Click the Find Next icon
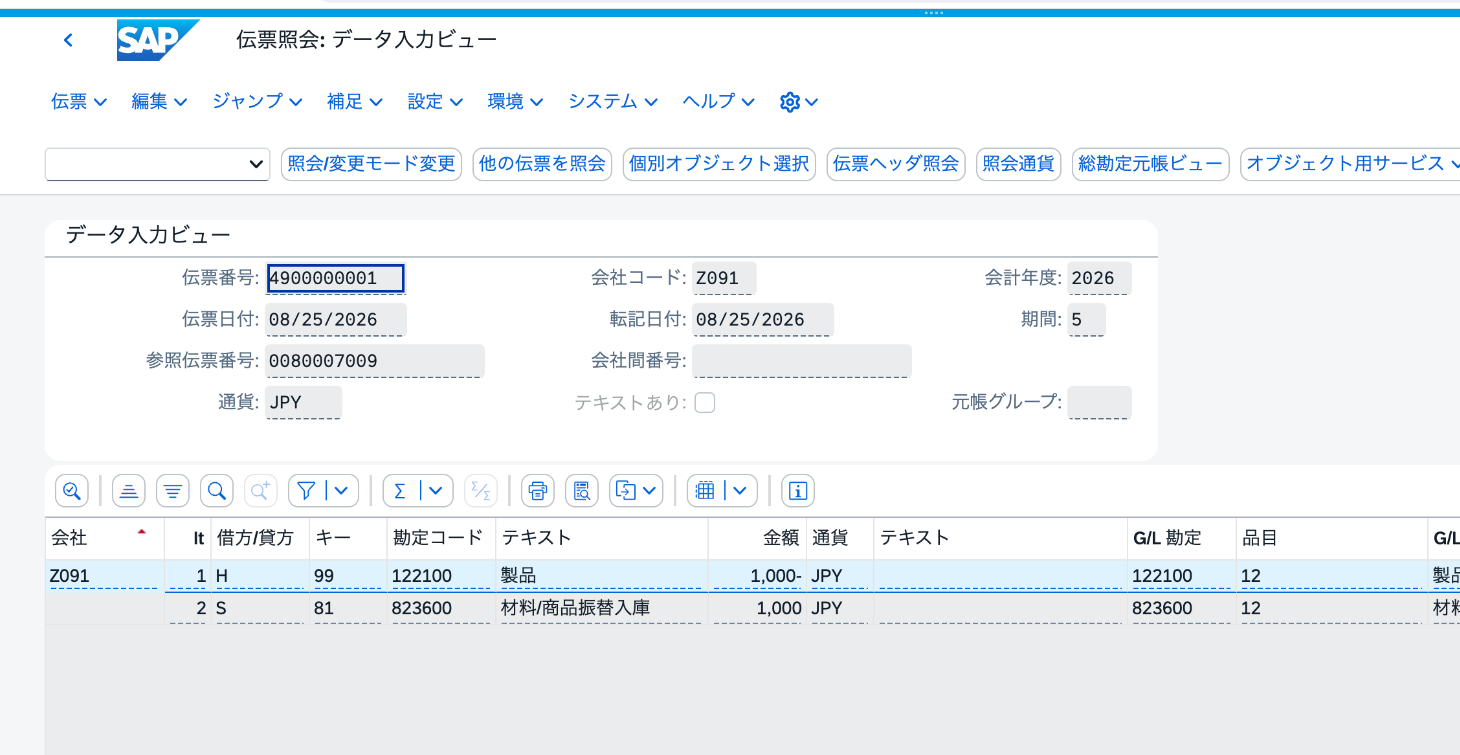 (x=261, y=490)
